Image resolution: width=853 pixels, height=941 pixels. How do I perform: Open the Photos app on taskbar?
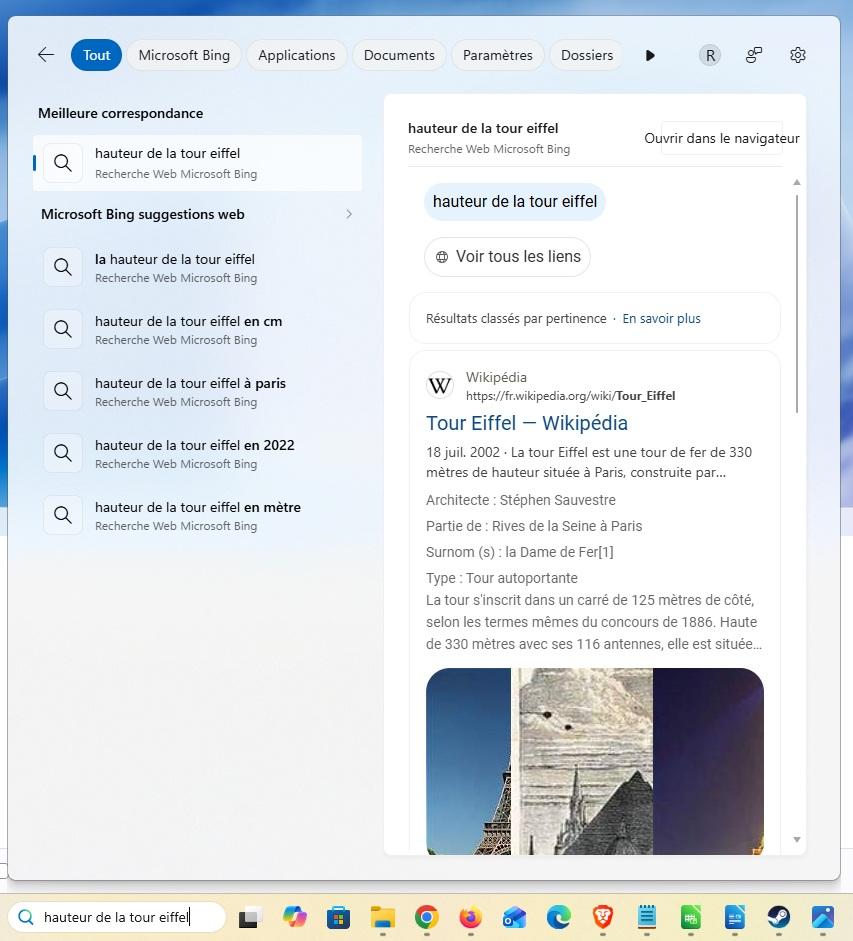click(823, 917)
